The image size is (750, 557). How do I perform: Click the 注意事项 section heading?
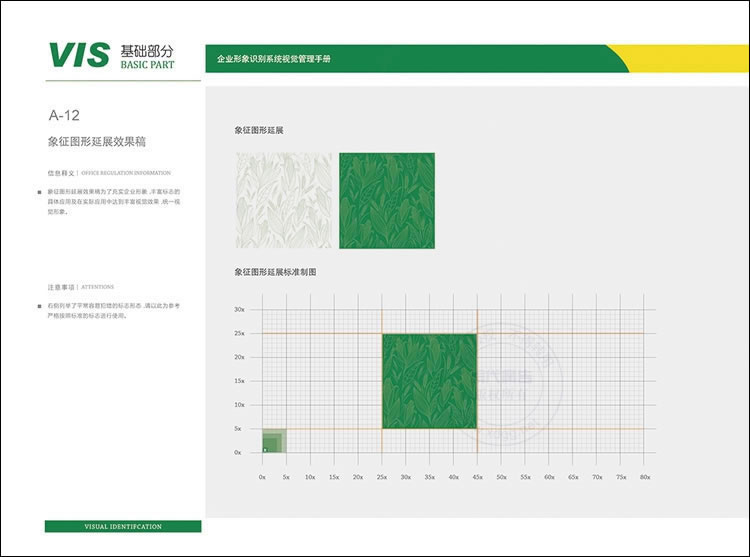[x=61, y=286]
